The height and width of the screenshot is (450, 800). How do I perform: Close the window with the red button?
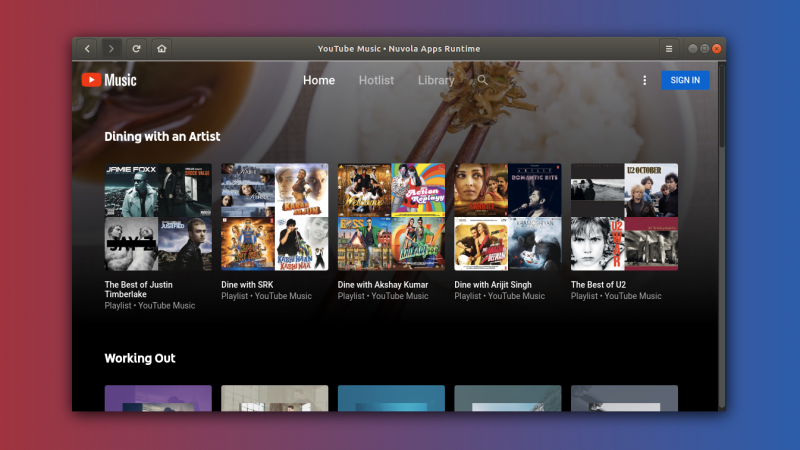[x=717, y=48]
